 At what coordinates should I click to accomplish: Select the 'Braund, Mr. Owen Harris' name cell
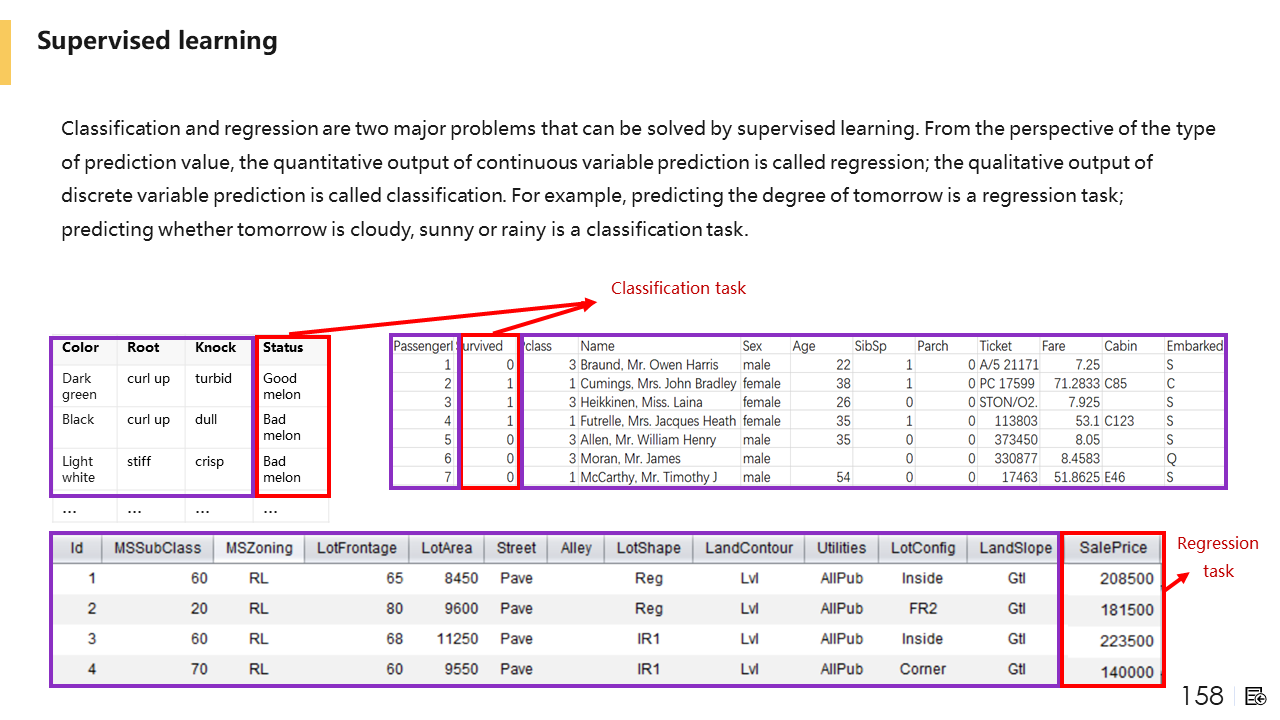click(649, 365)
